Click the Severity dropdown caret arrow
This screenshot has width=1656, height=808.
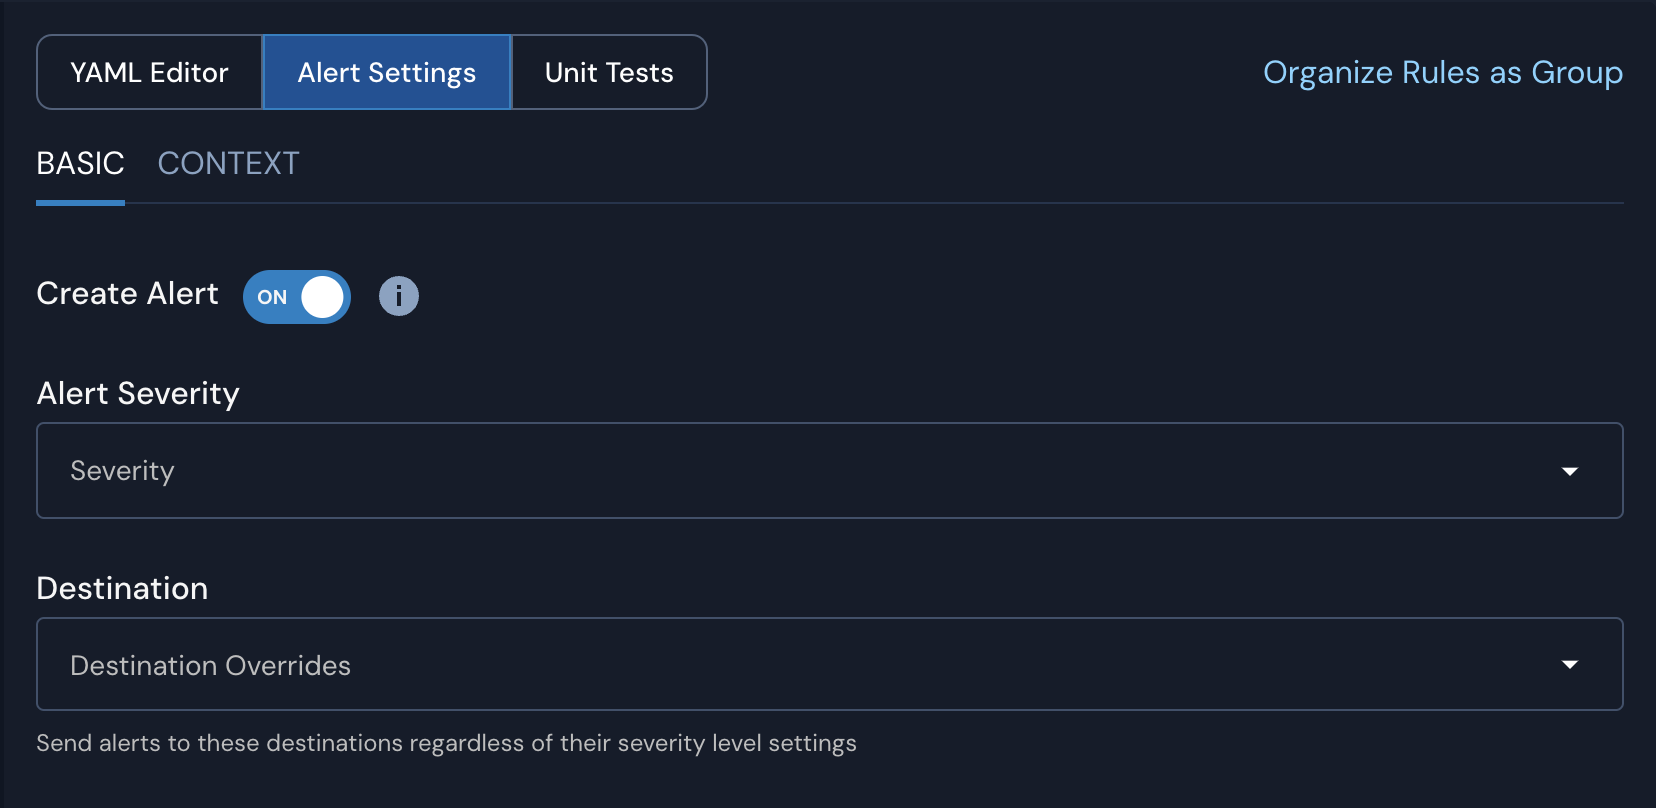[1570, 471]
